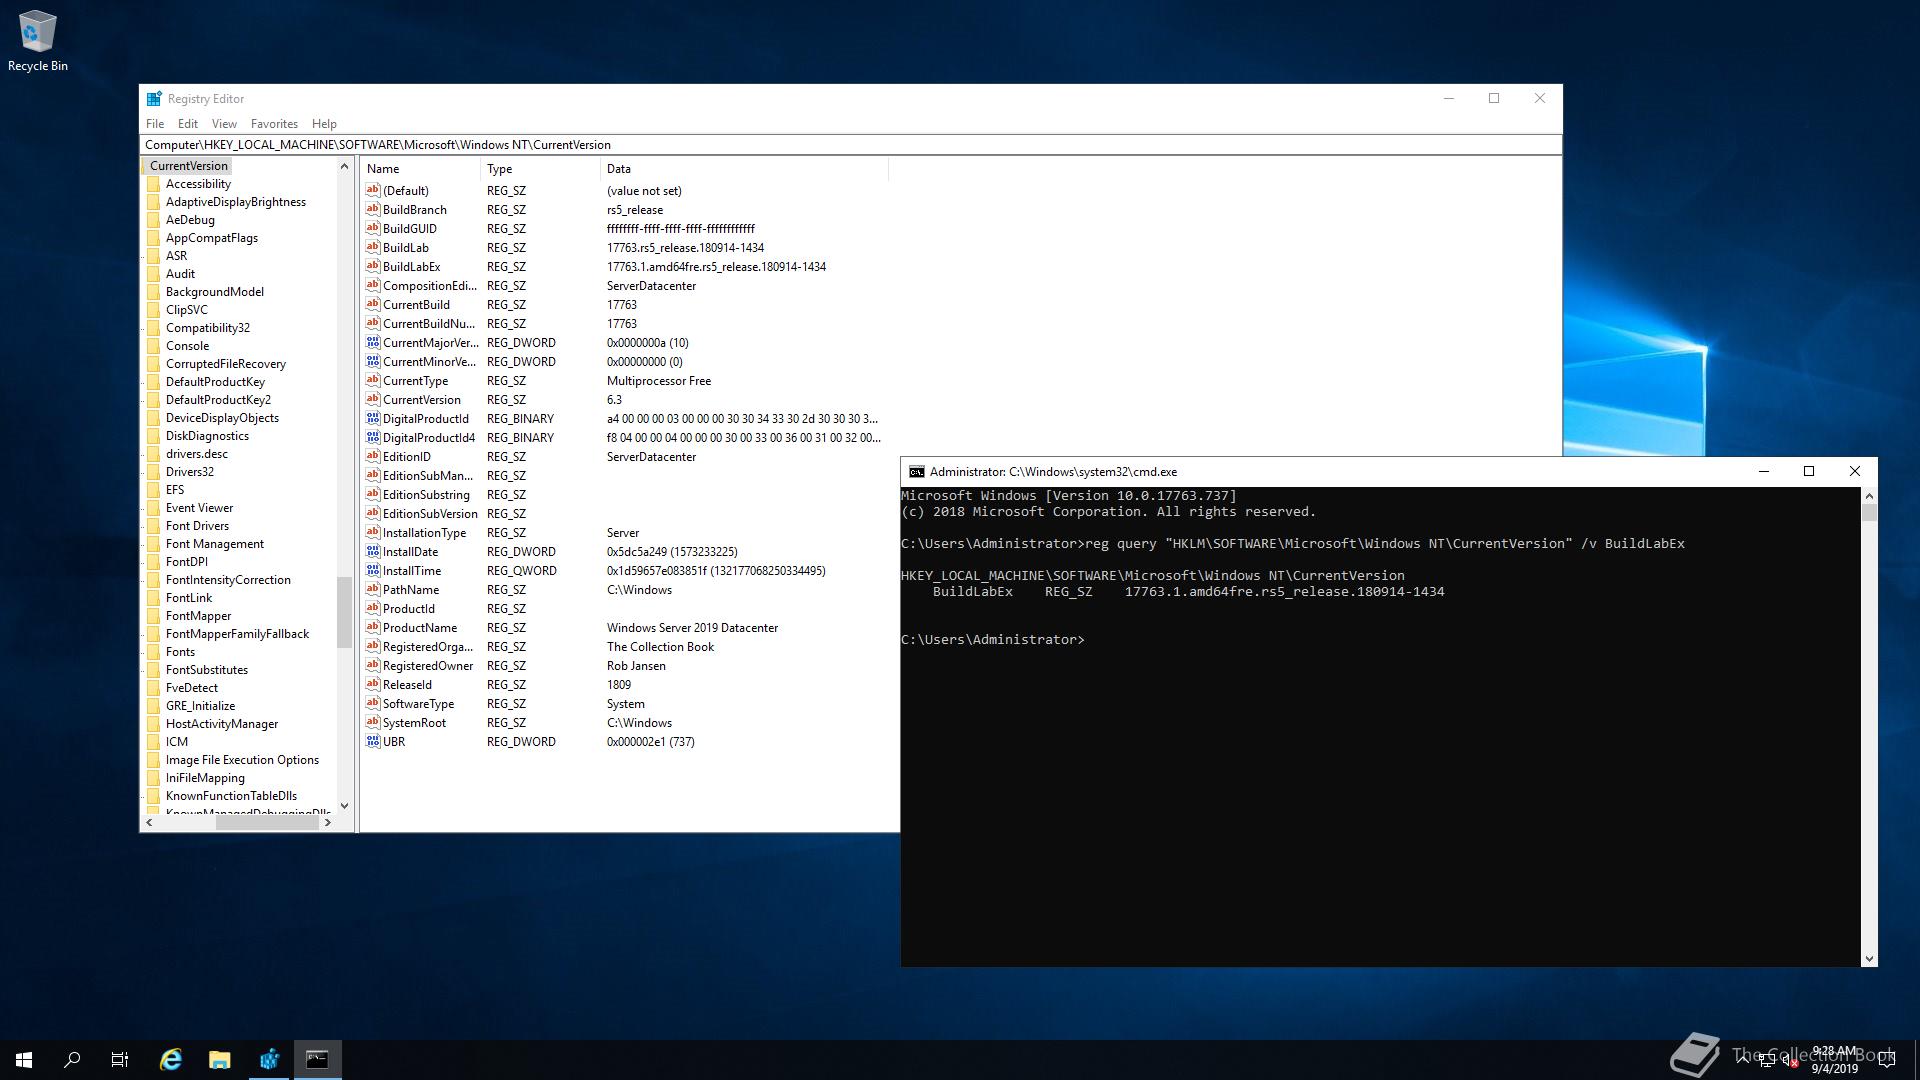
Task: Click the ReleaseId data '1809'
Action: [619, 685]
